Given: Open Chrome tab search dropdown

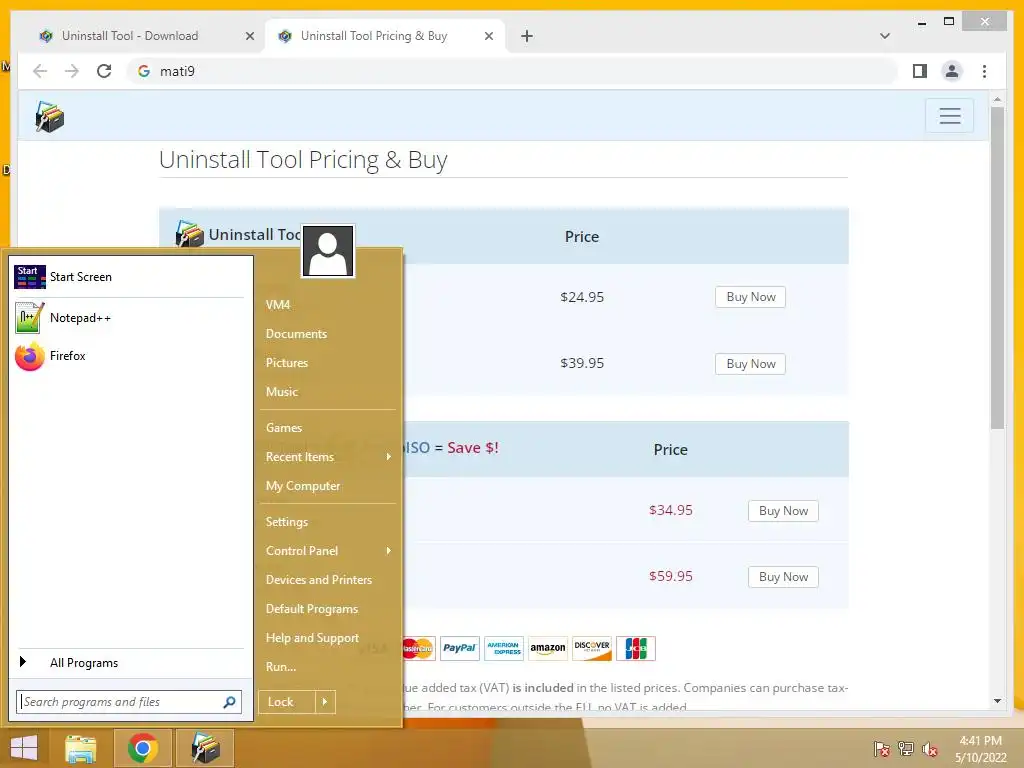Looking at the screenshot, I should tap(885, 36).
